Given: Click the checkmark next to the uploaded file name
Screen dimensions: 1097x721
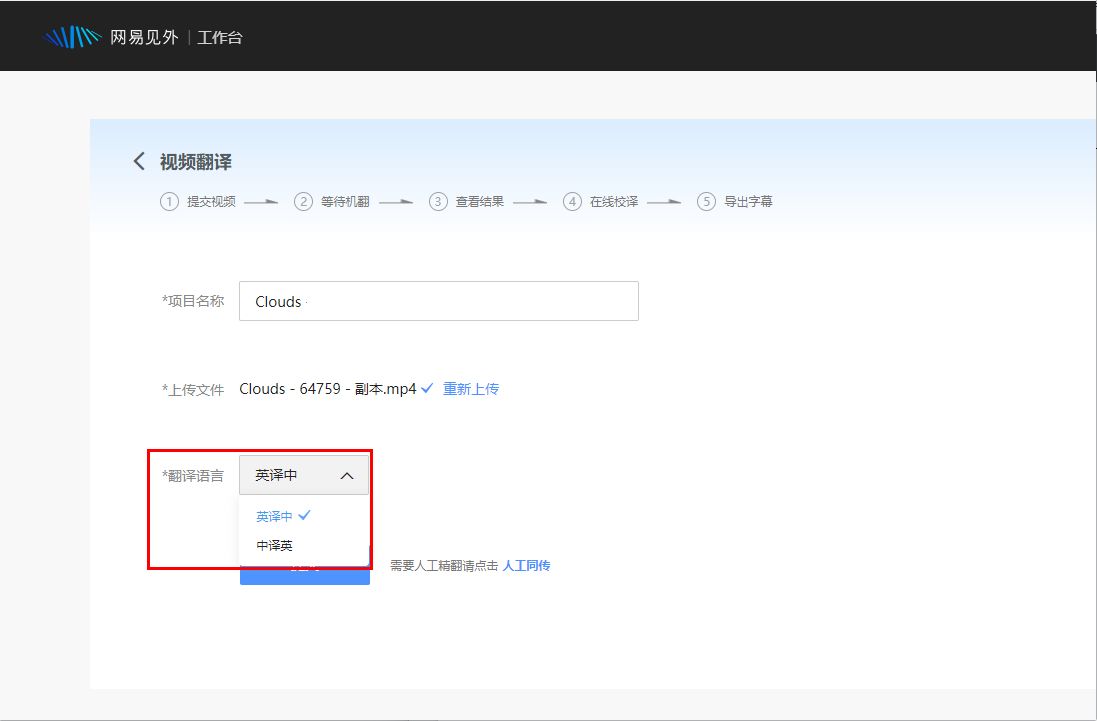Looking at the screenshot, I should (x=427, y=388).
